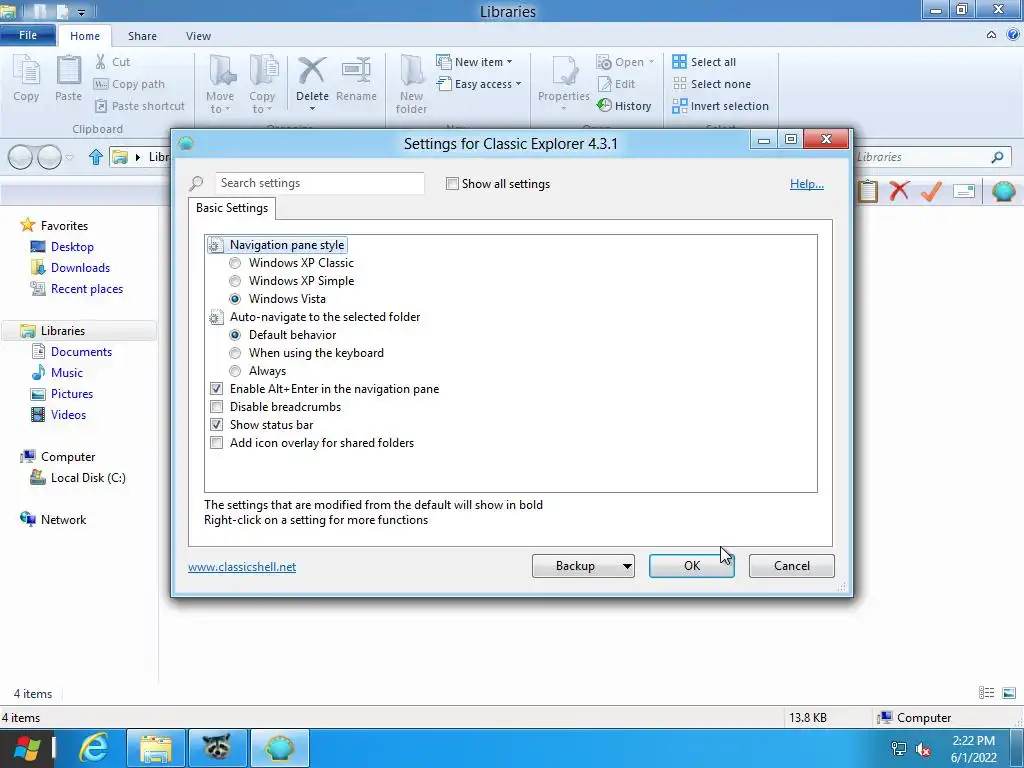The image size is (1024, 768).
Task: Click the Edit icon in ribbon
Action: coord(605,84)
